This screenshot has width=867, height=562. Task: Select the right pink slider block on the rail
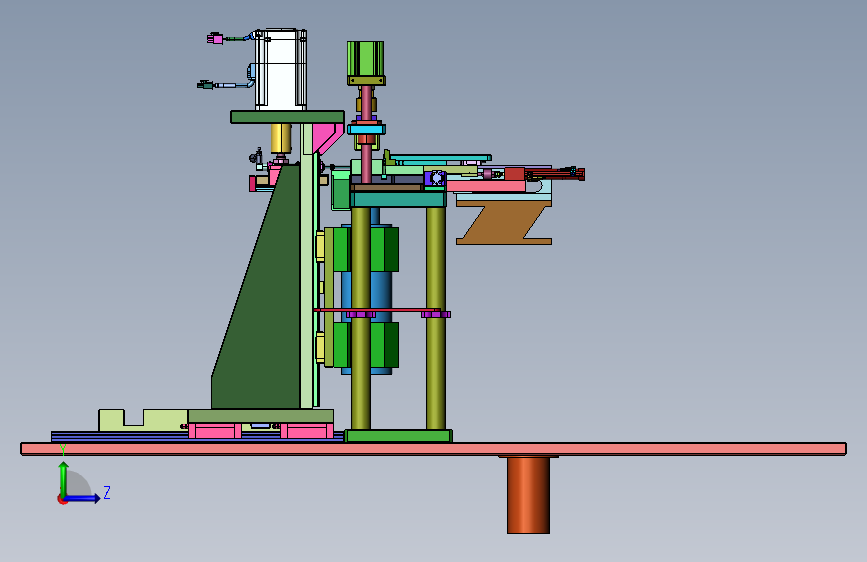click(306, 431)
